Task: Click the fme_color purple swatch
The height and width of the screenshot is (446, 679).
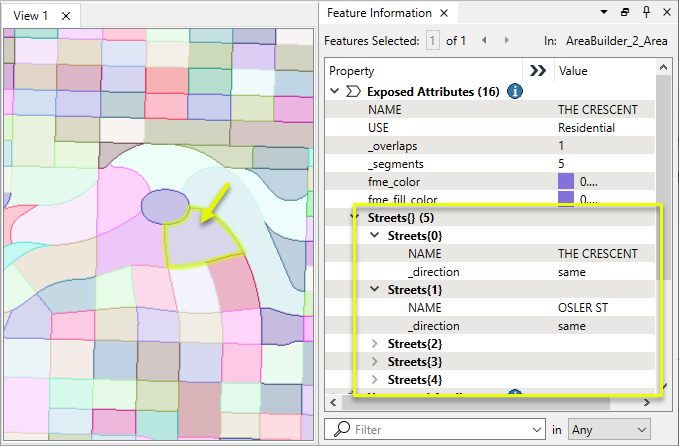Action: tap(566, 181)
